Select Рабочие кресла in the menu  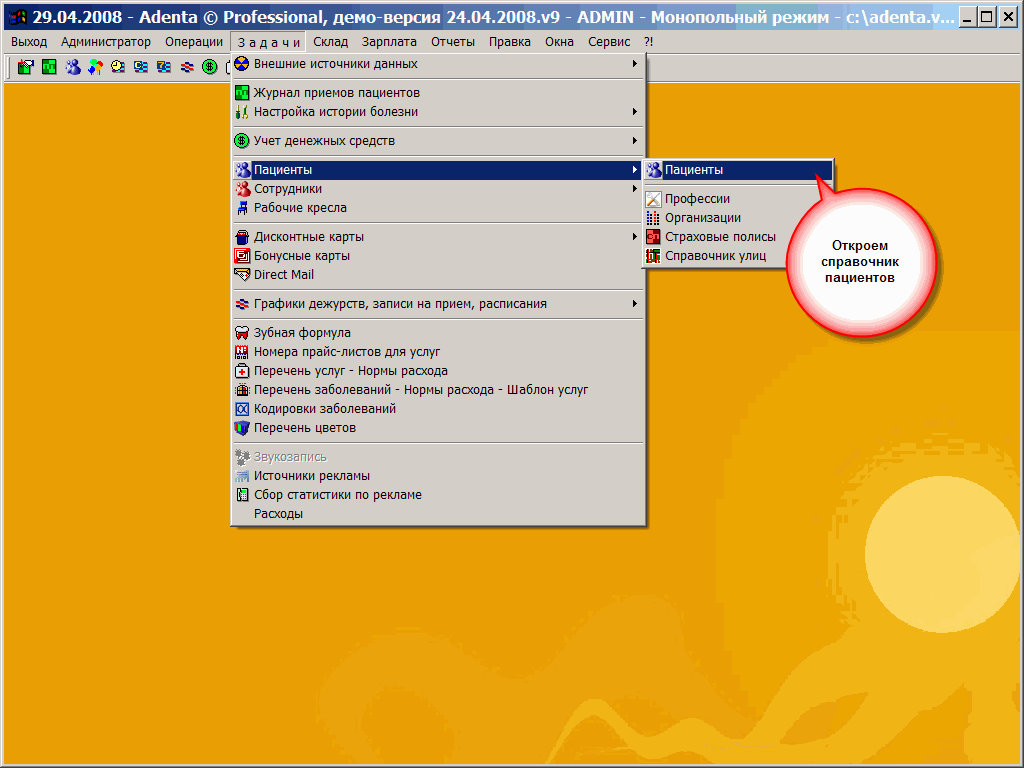pyautogui.click(x=300, y=208)
